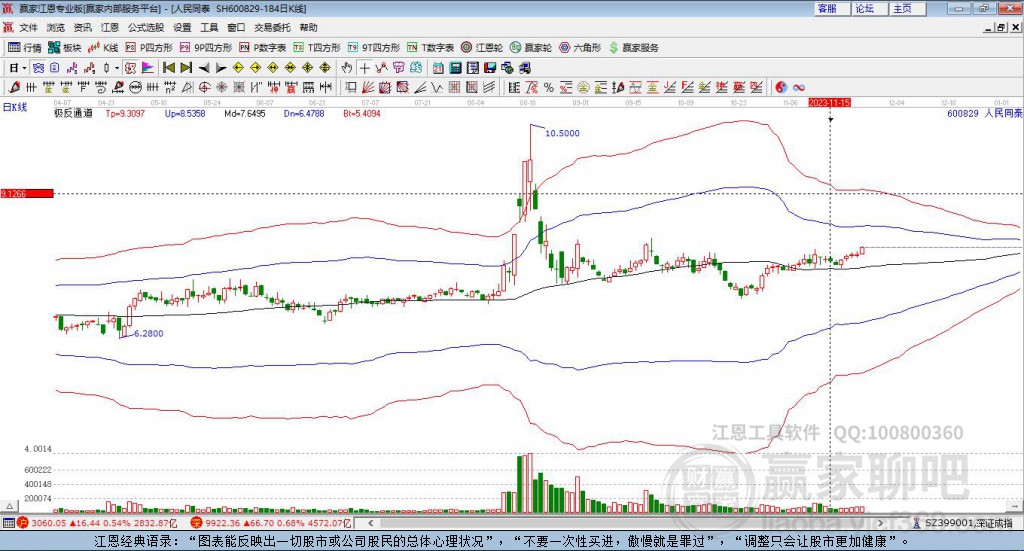This screenshot has height=551, width=1024.
Task: Open the 江恩轮 Gann wheel
Action: [482, 48]
